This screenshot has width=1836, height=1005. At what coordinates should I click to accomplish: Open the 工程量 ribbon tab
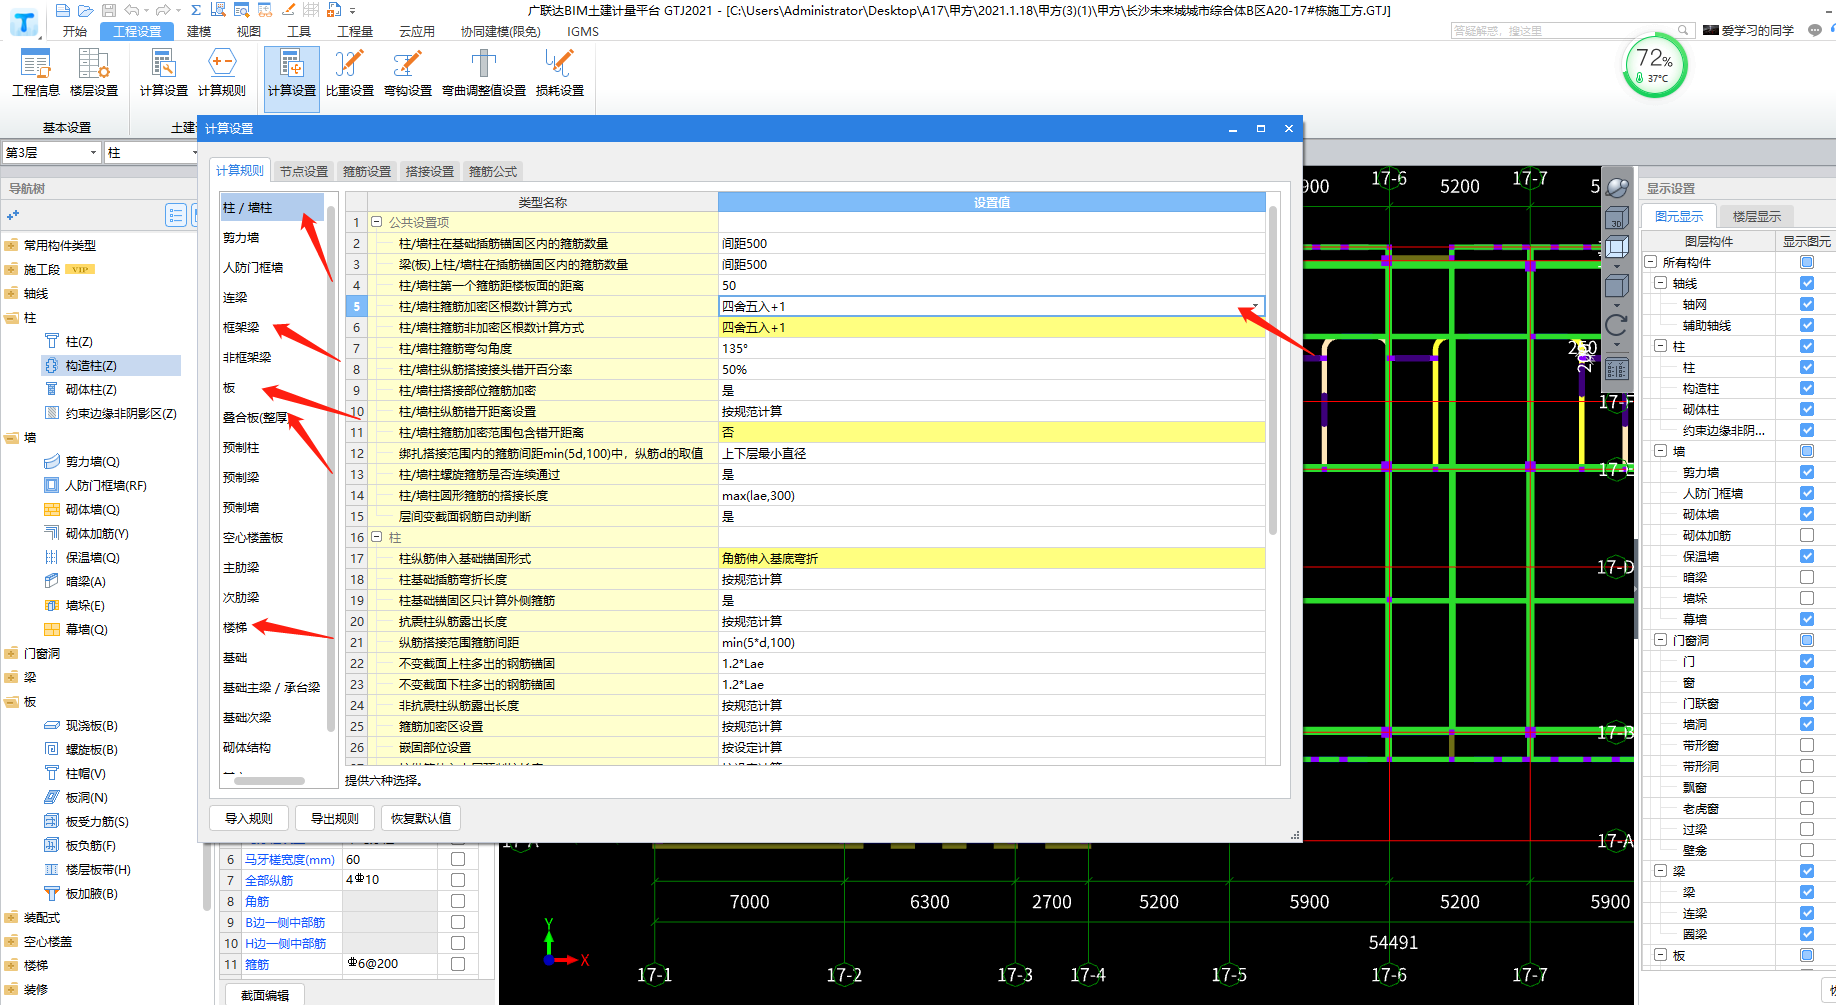coord(355,31)
